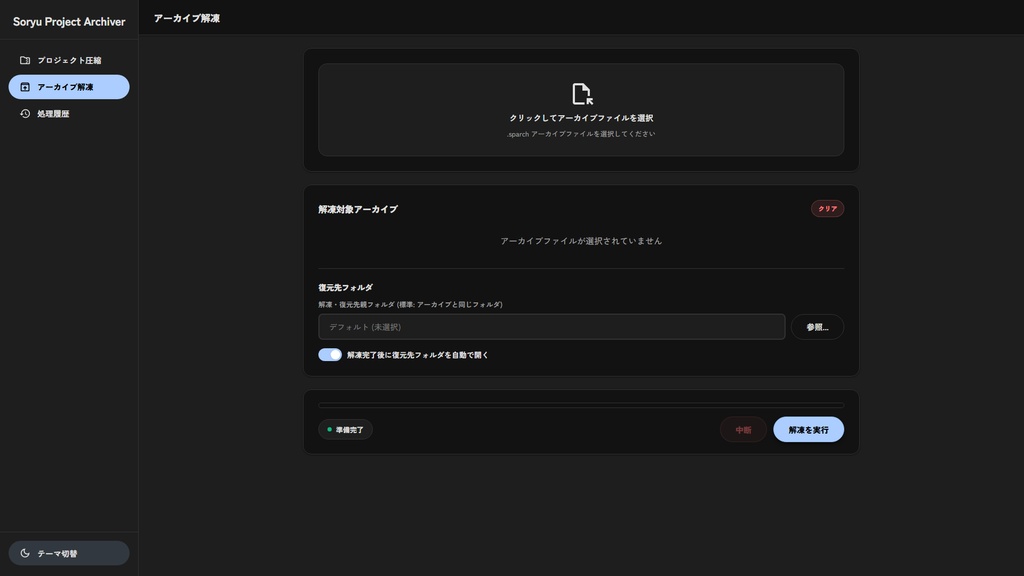1024x576 pixels.
Task: Open the プロジェクト圧縮 sidebar item
Action: click(69, 60)
